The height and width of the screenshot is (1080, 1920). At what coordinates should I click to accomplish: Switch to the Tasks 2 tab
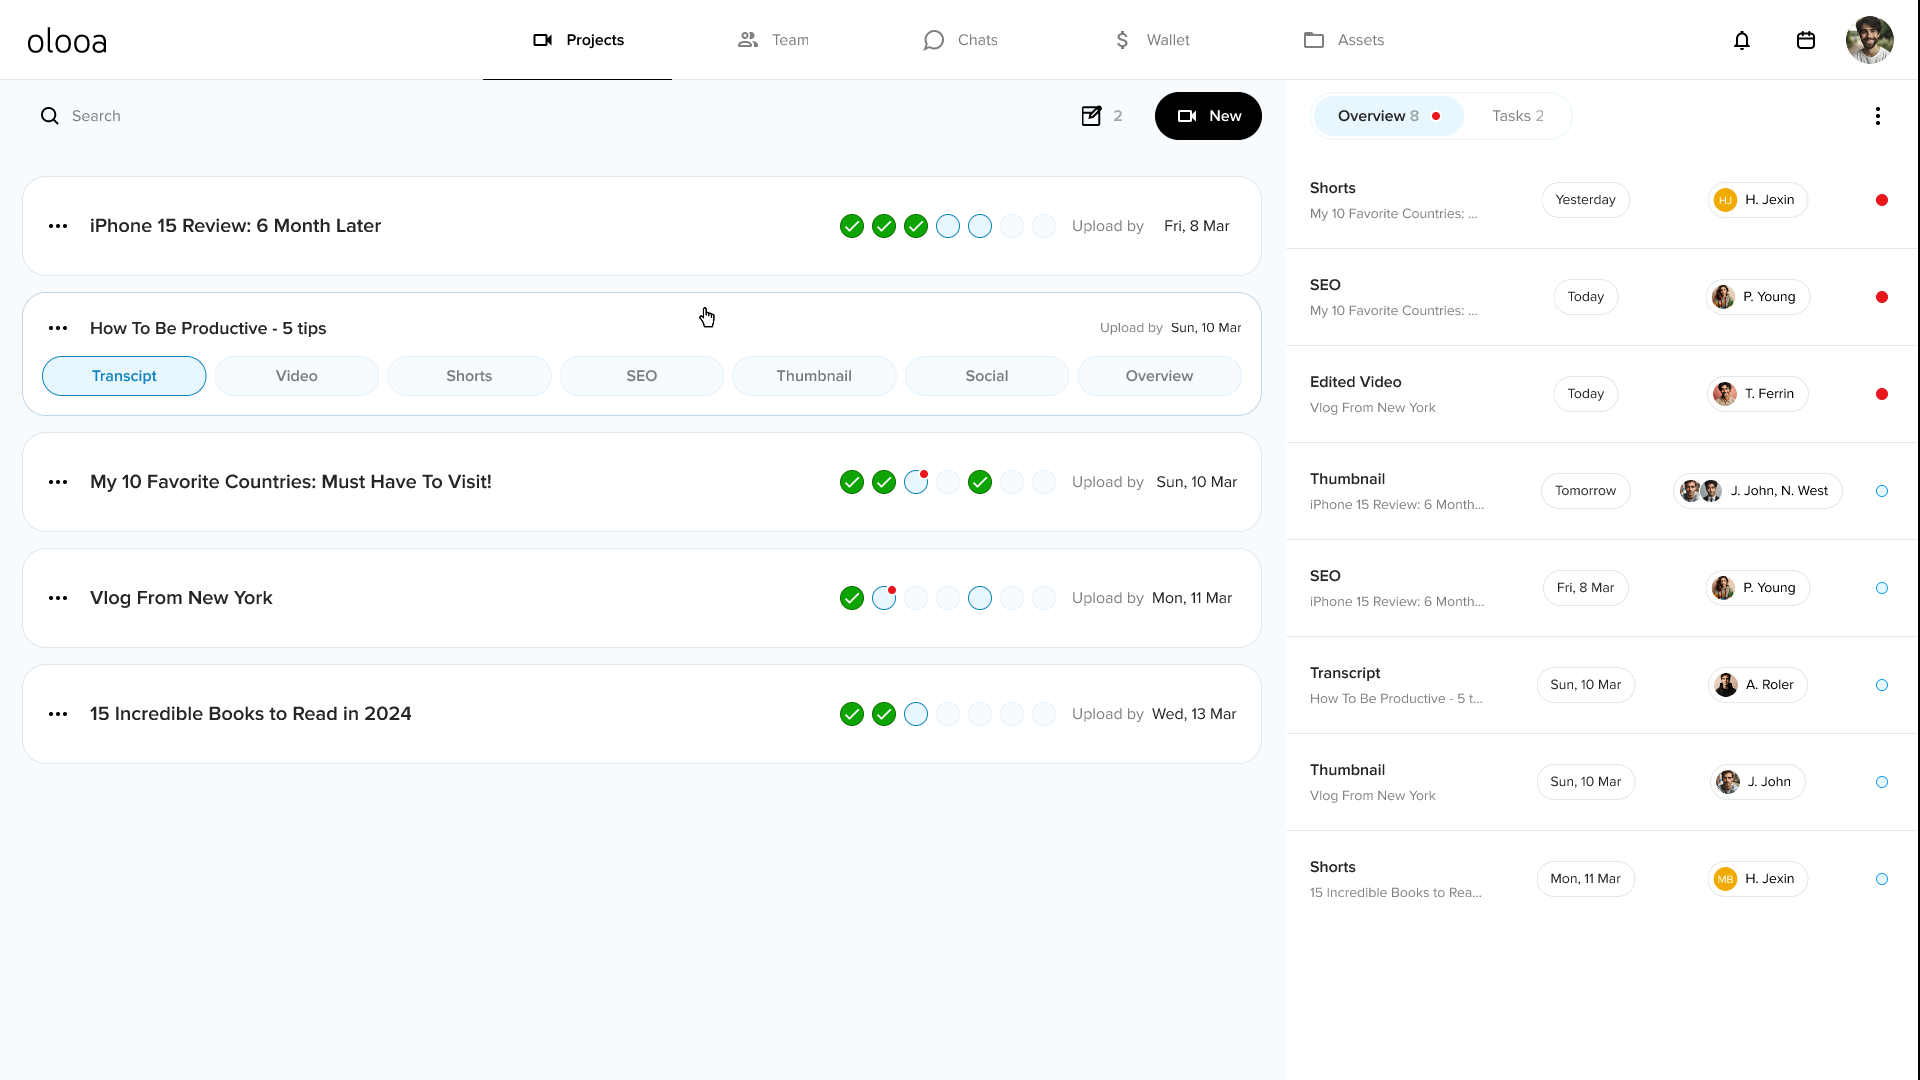tap(1518, 116)
